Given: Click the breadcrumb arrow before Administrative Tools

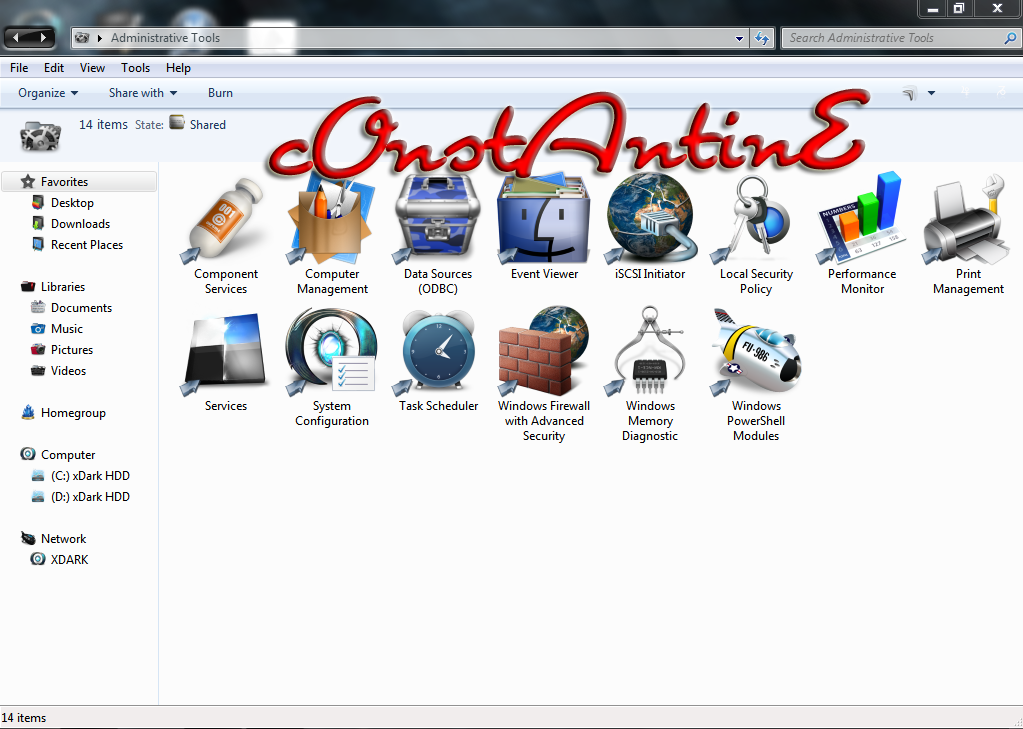Looking at the screenshot, I should [x=100, y=38].
